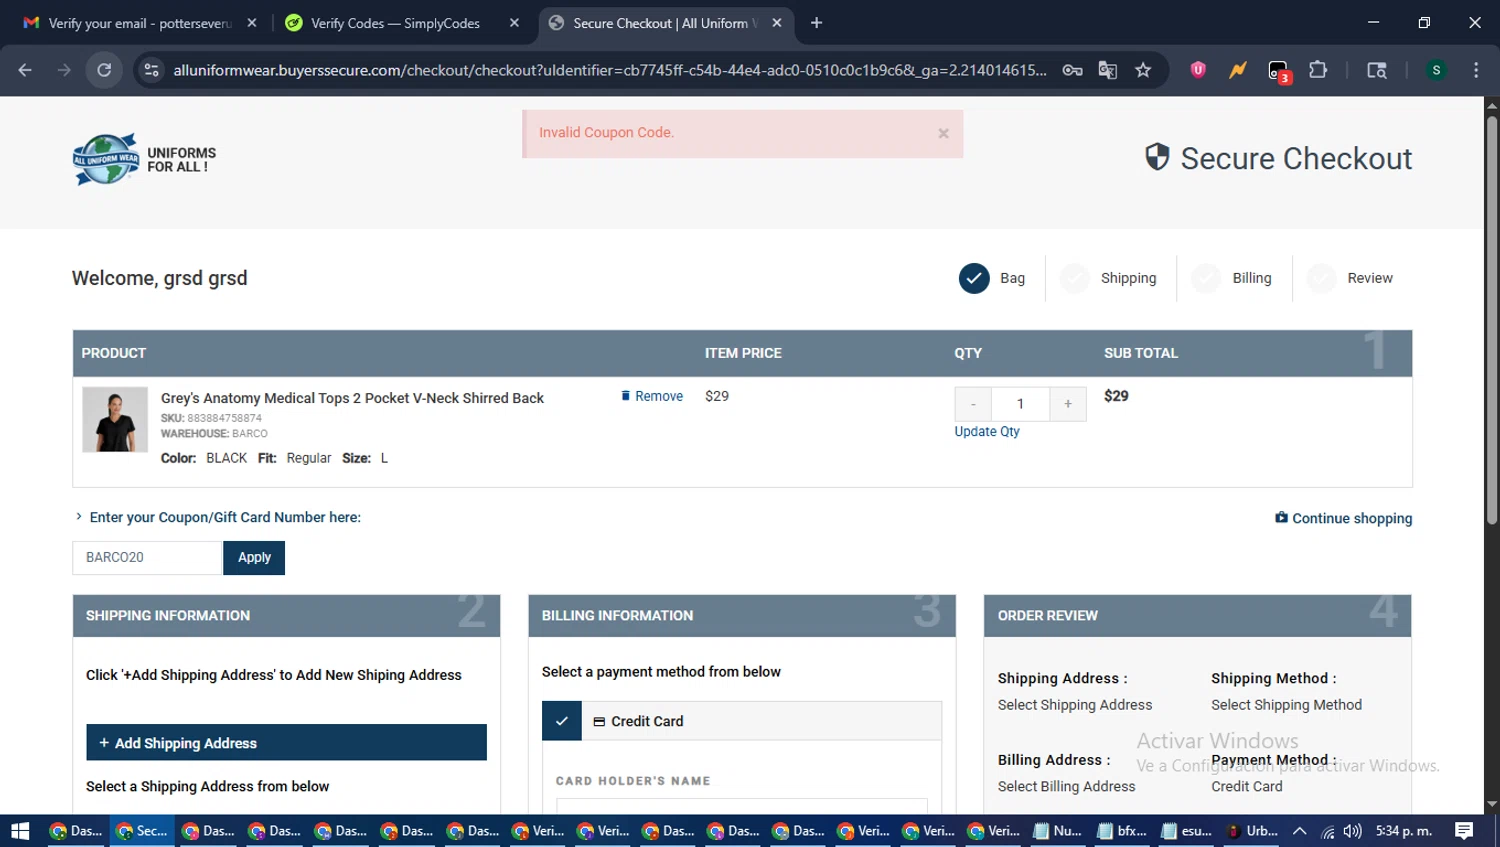Open site information icon in address bar
This screenshot has height=847, width=1500.
(151, 70)
